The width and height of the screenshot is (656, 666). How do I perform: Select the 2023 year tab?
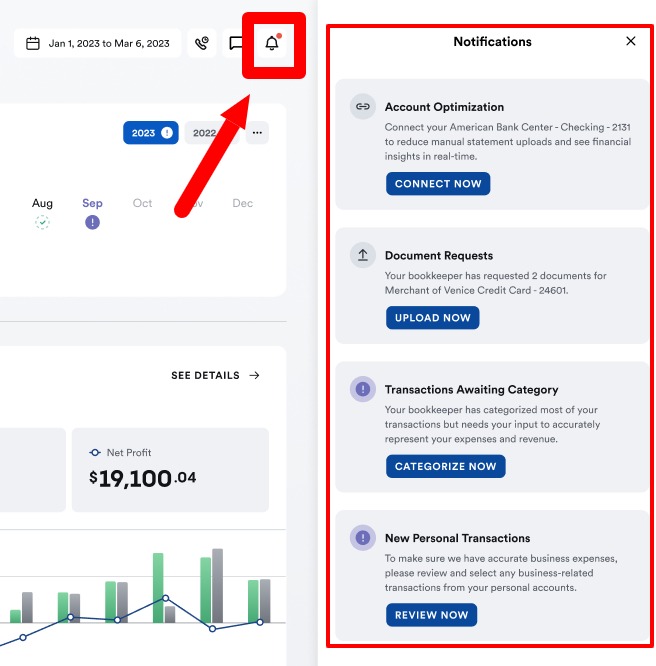151,133
